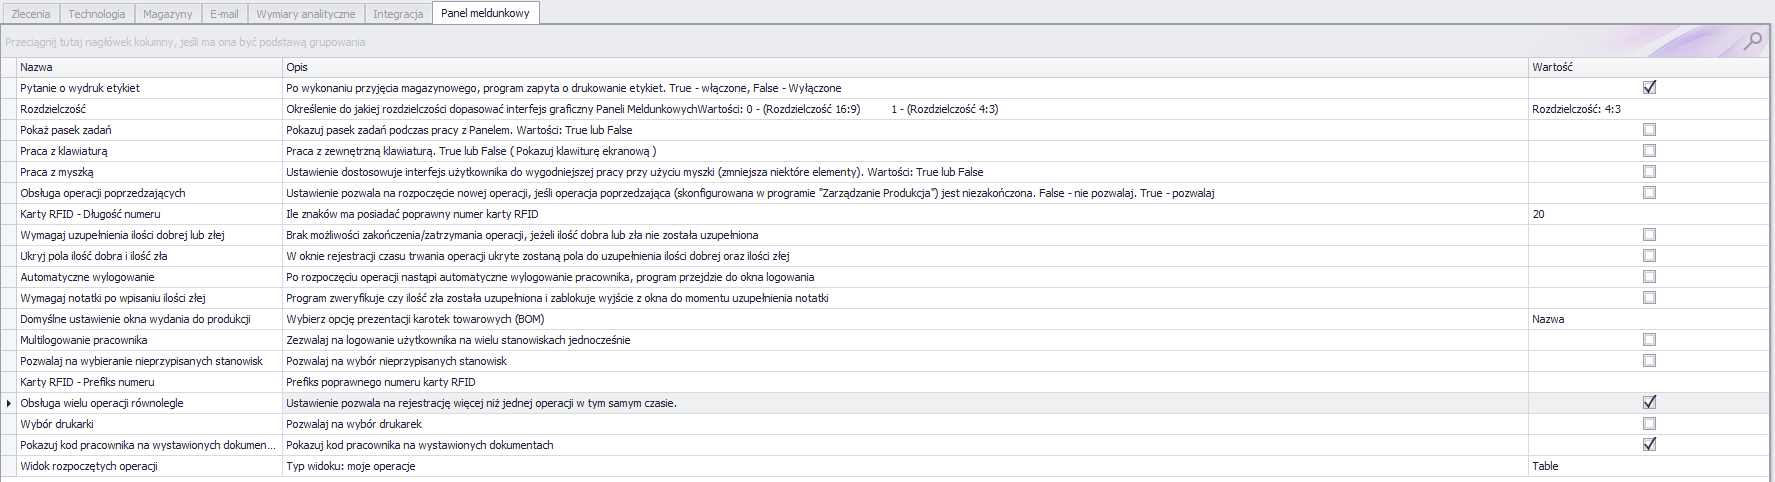Click the row indicator arrow beside Obsługa wielu operacji
Screen dimensions: 1775x482
9,403
